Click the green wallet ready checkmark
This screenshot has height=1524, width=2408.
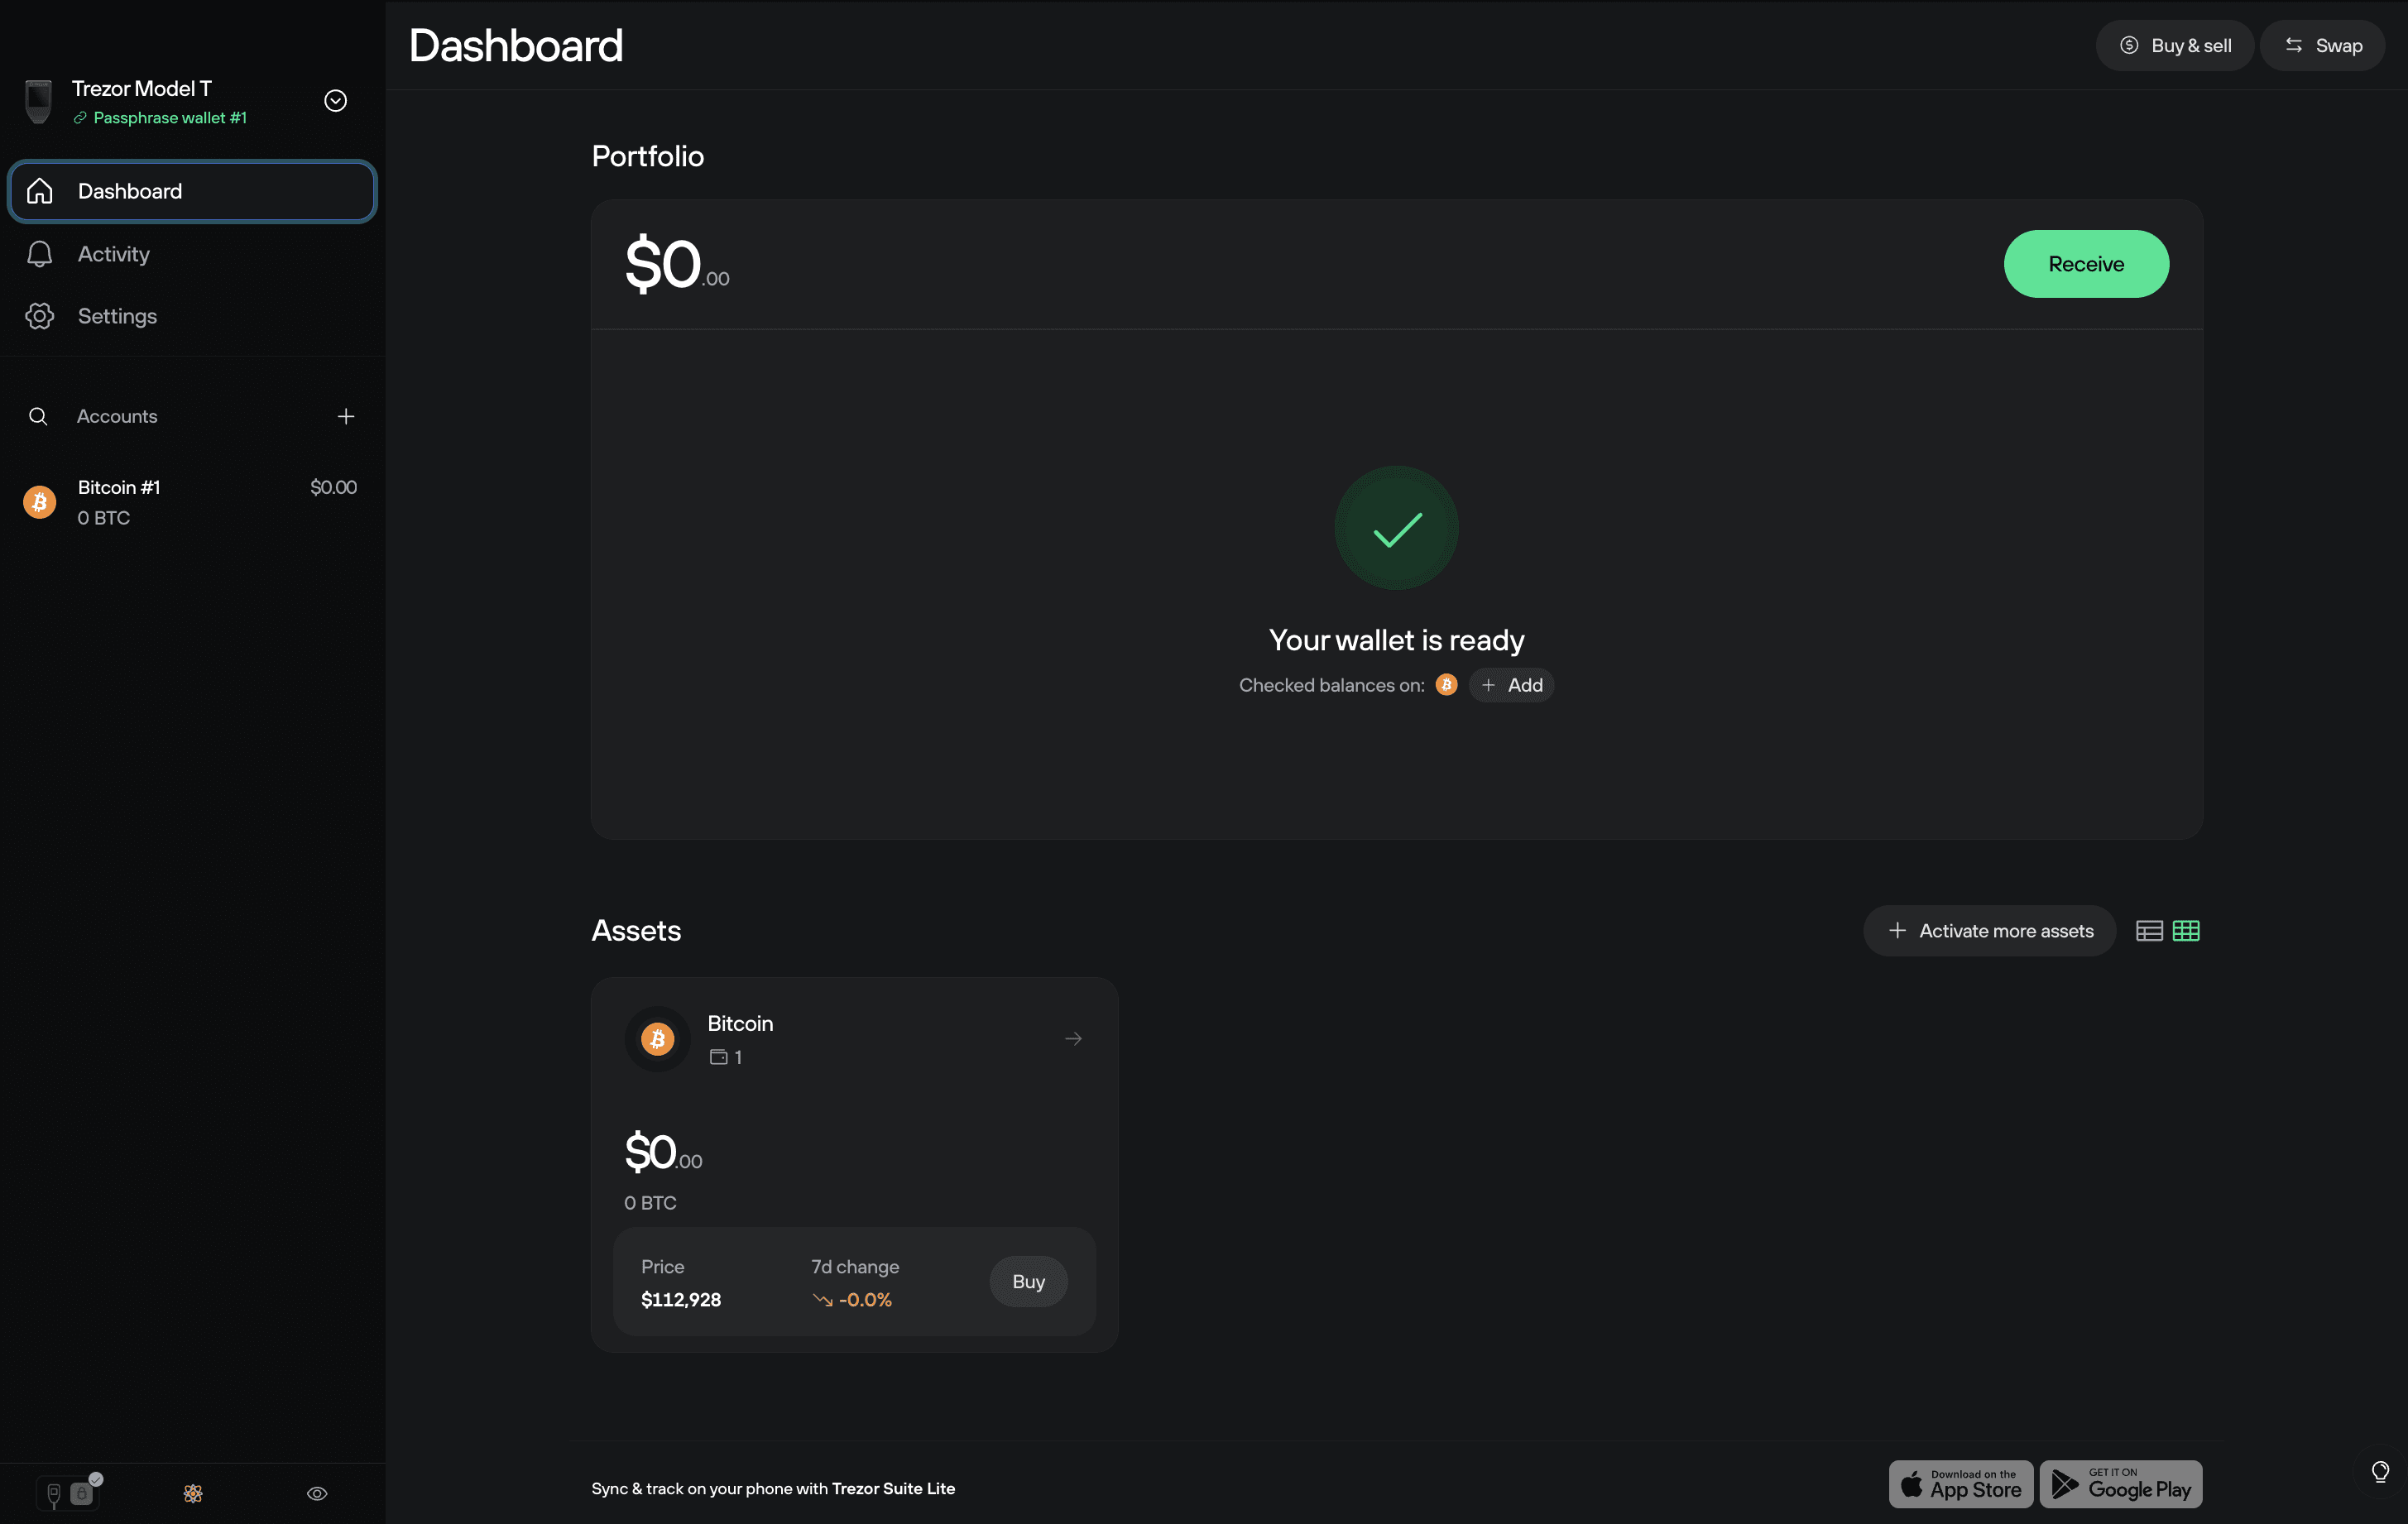tap(1396, 528)
